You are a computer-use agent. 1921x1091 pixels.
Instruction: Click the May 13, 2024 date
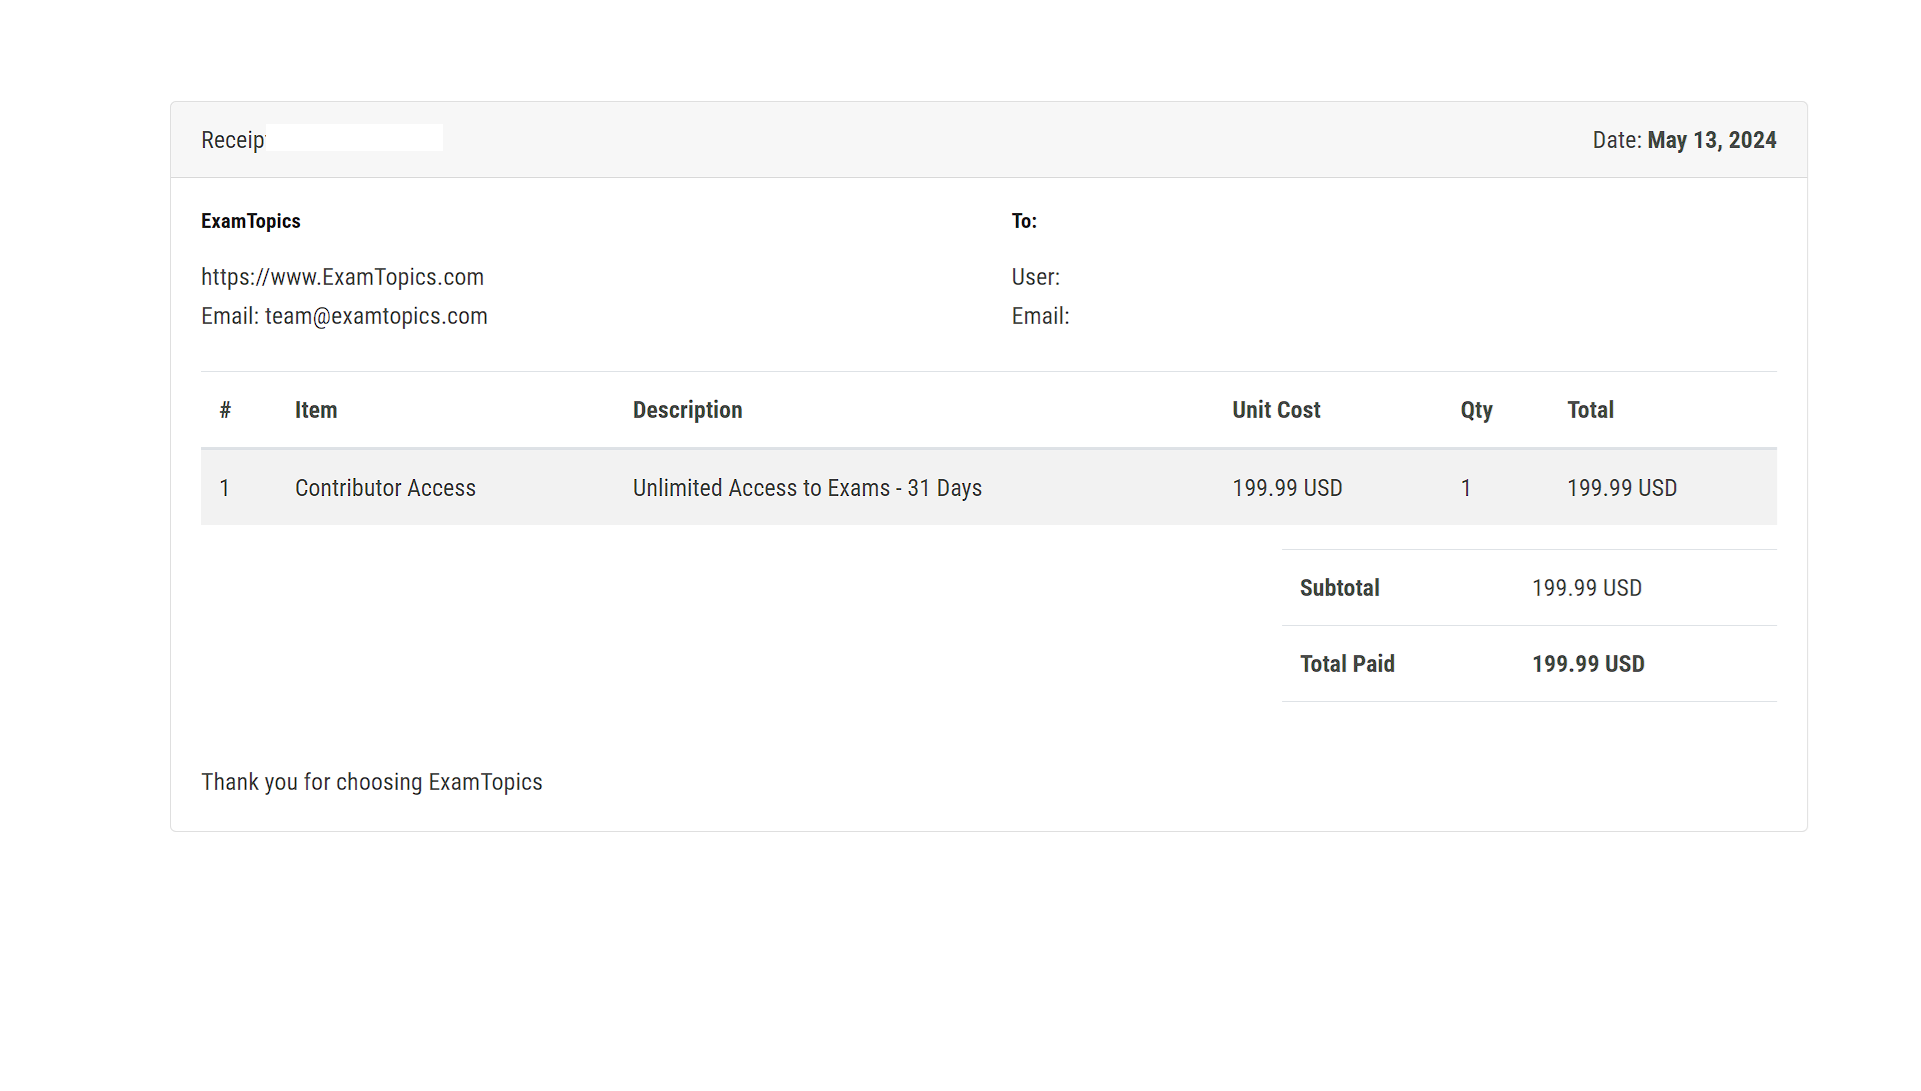coord(1711,140)
